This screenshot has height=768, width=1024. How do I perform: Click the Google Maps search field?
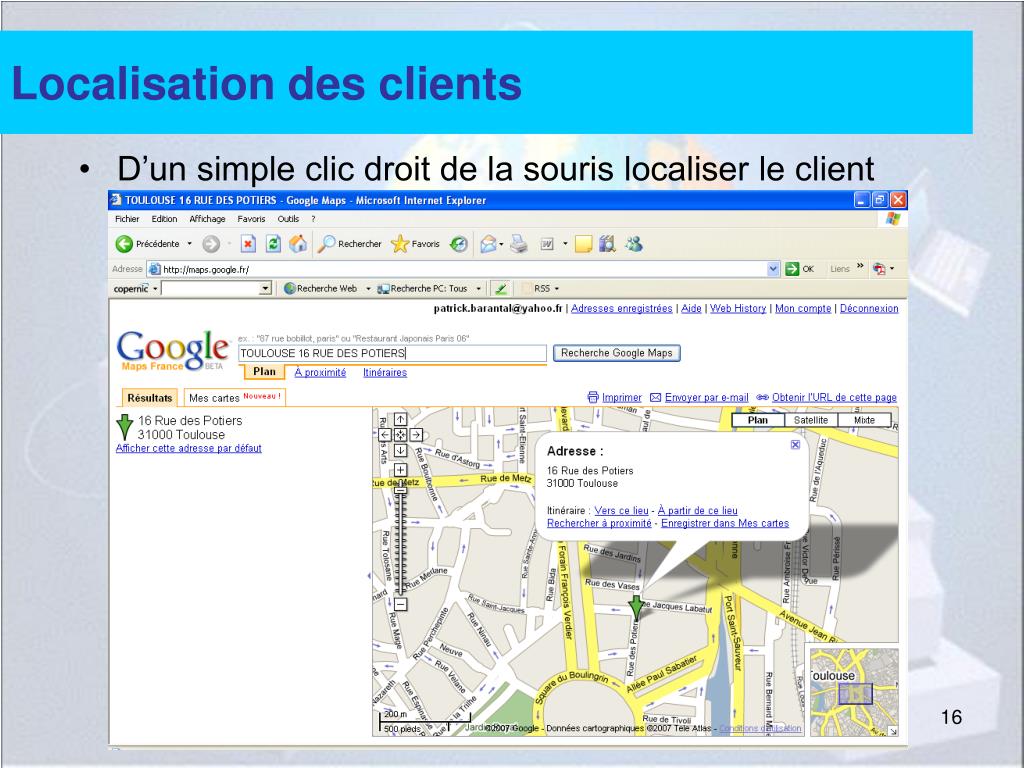click(x=392, y=353)
